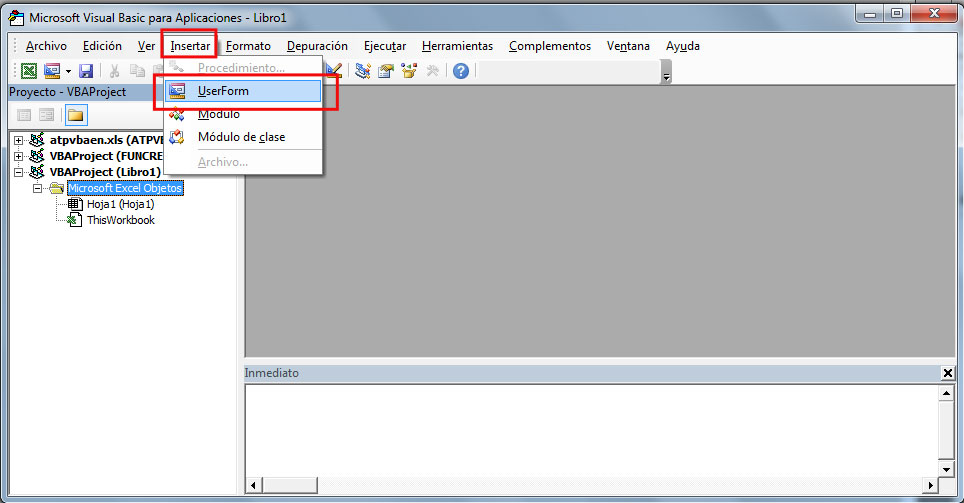The image size is (964, 503).
Task: Click the View Microsoft Excel toolbar icon
Action: pos(29,71)
